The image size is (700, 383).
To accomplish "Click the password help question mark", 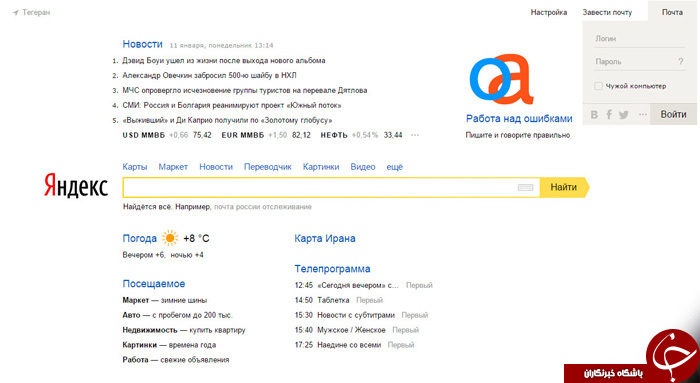I will 680,62.
